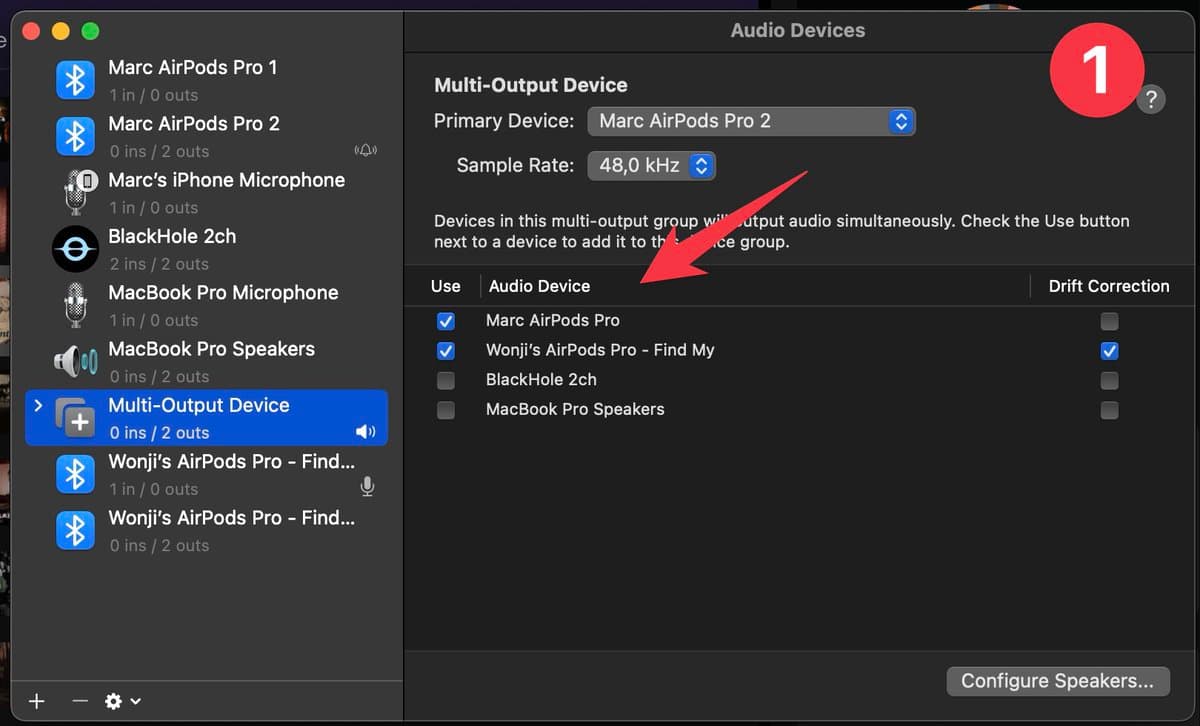Click alert sound icon on Marc AirPods Pro 2 row
The height and width of the screenshot is (726, 1200).
pyautogui.click(x=366, y=151)
